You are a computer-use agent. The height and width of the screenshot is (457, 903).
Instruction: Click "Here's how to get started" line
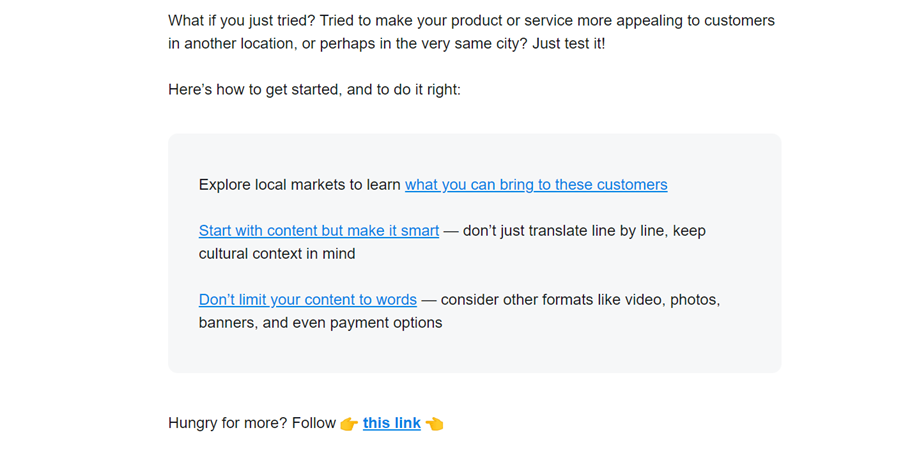click(254, 90)
